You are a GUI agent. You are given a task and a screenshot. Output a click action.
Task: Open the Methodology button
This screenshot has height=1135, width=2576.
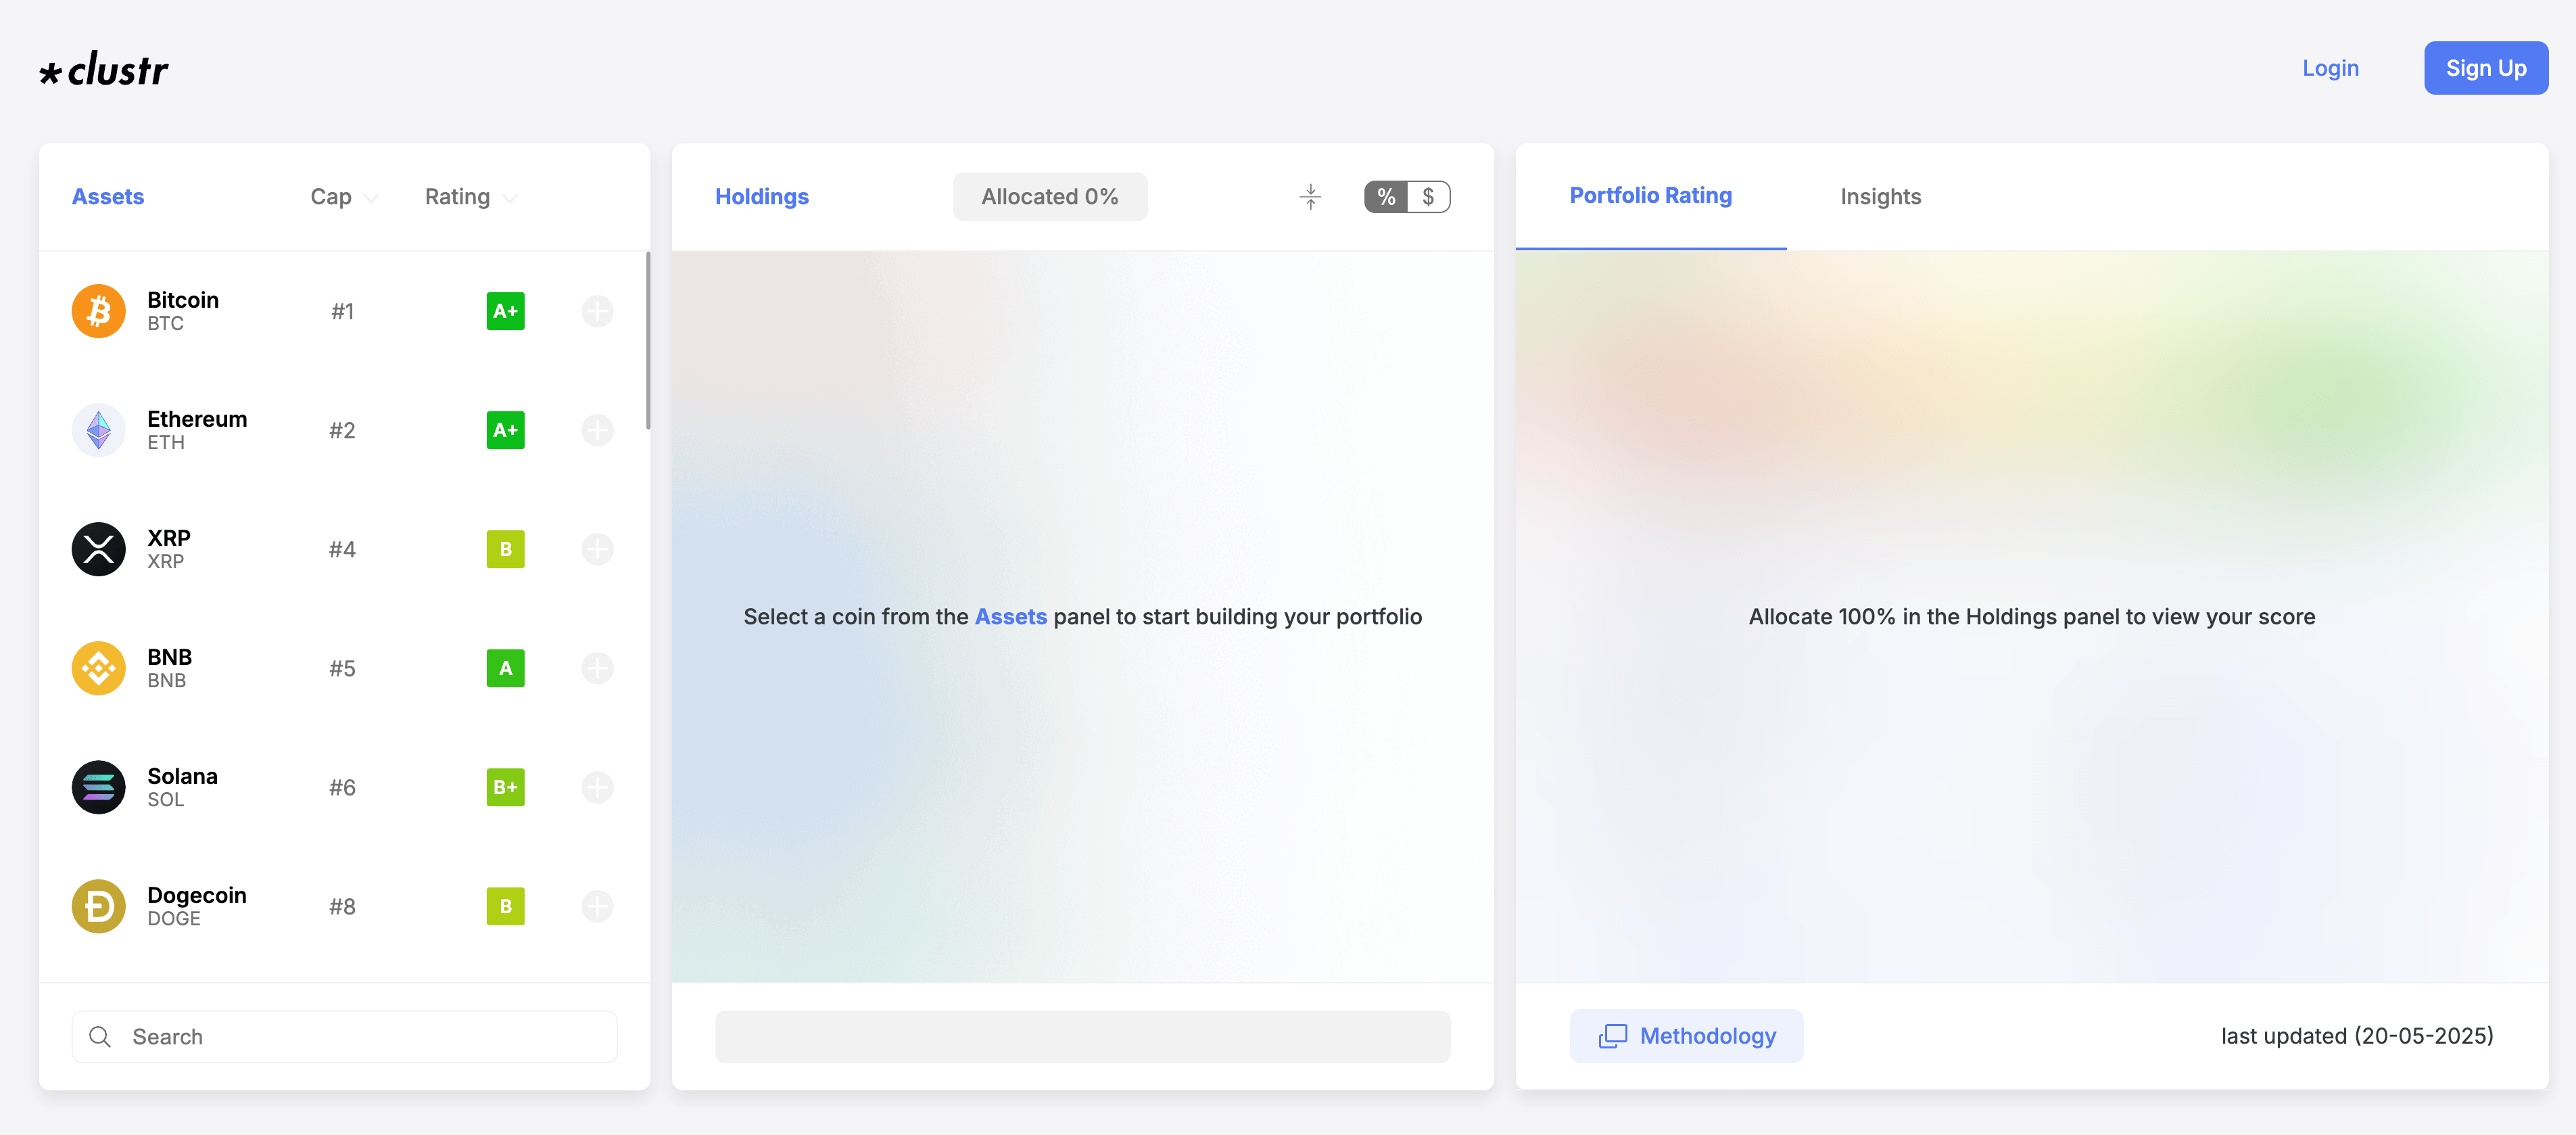(1686, 1036)
